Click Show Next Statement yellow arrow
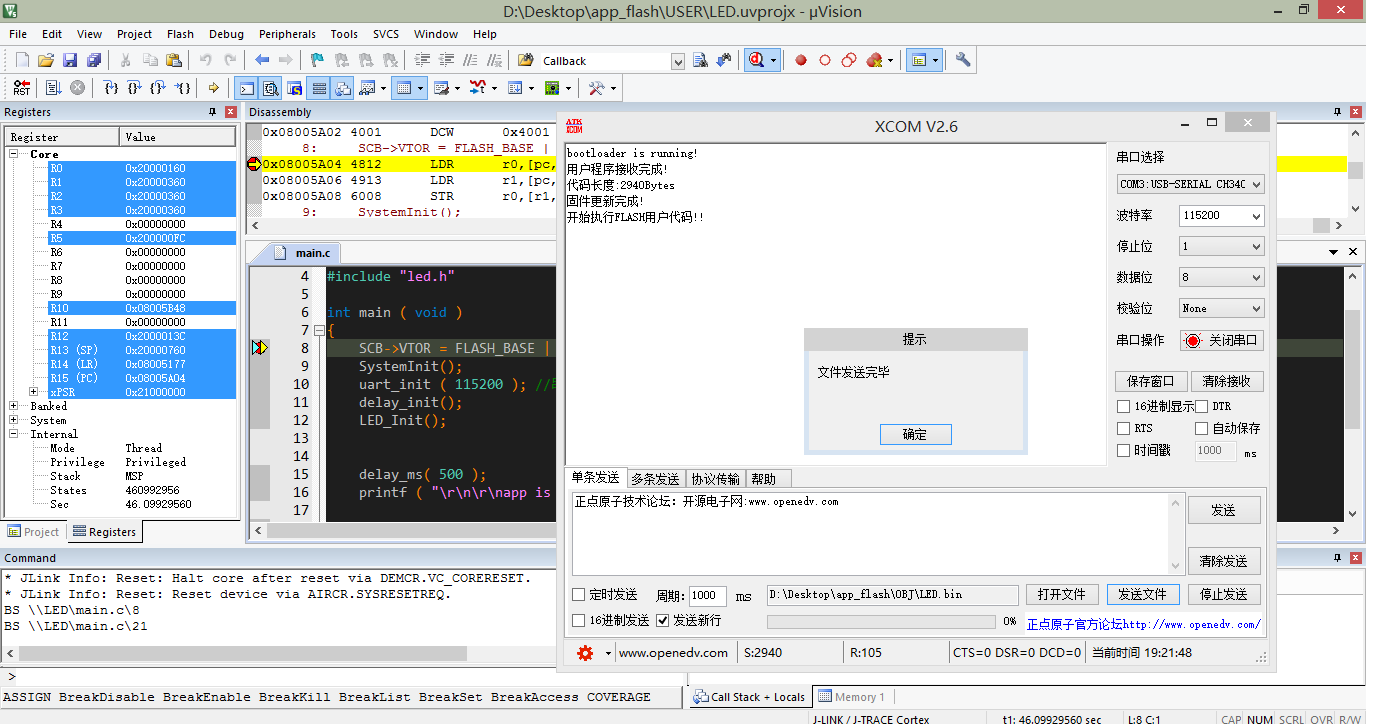 [x=214, y=88]
